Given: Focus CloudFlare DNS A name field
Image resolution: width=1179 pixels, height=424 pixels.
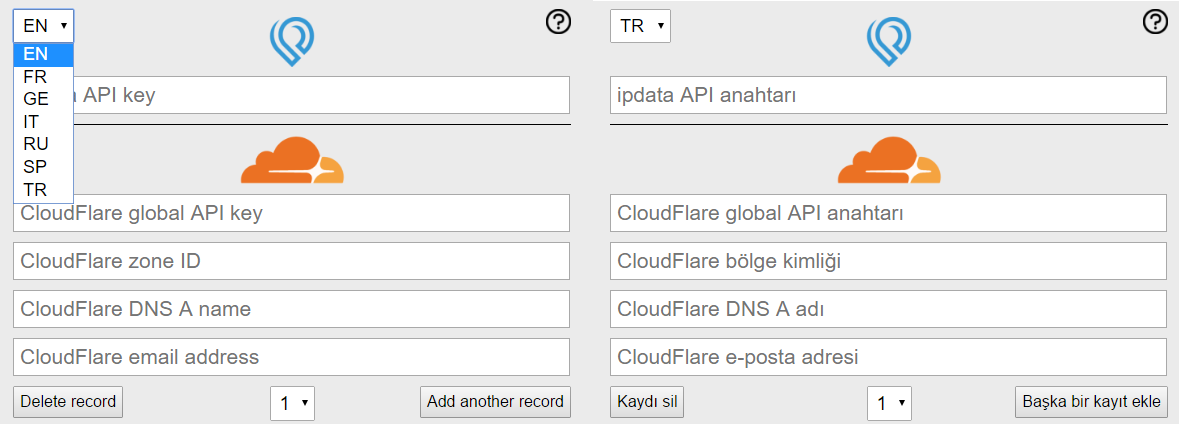Looking at the screenshot, I should [x=292, y=309].
